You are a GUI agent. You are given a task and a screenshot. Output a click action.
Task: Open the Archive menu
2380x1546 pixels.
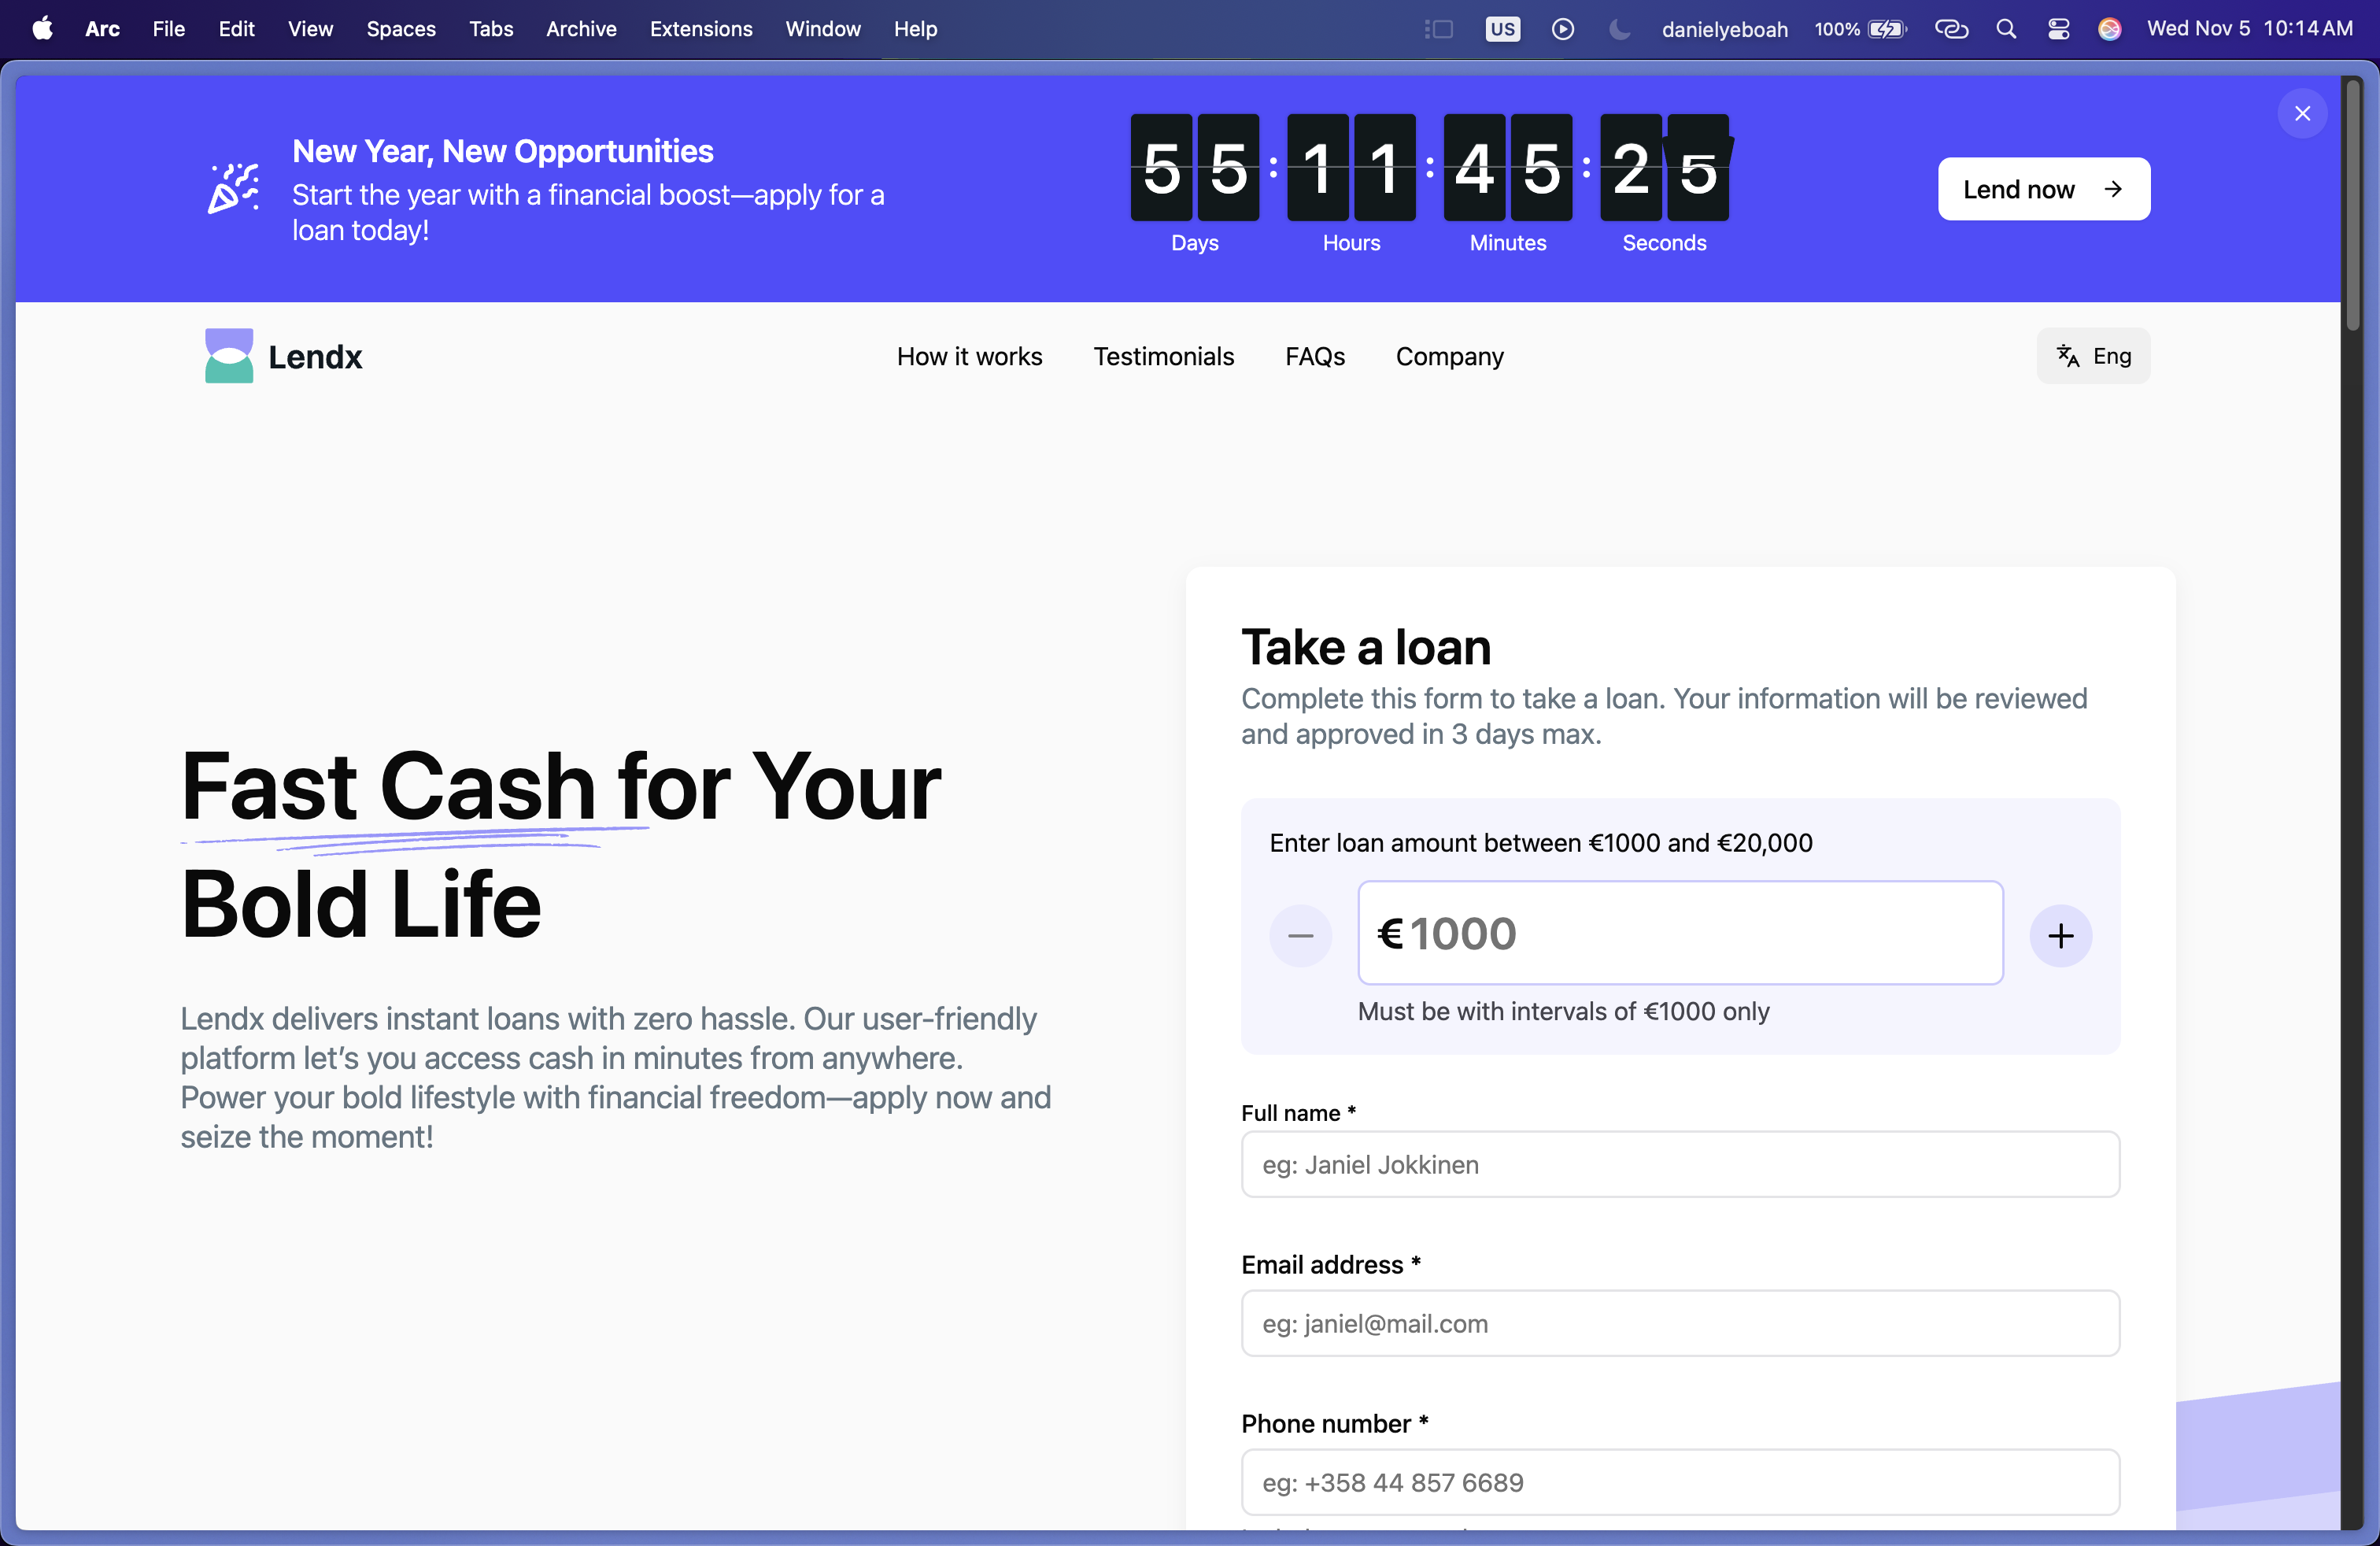click(581, 29)
